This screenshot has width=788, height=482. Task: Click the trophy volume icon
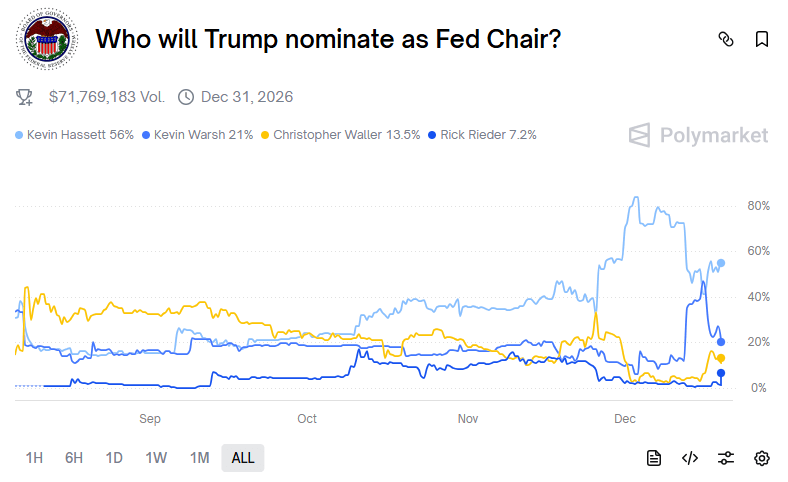point(25,97)
